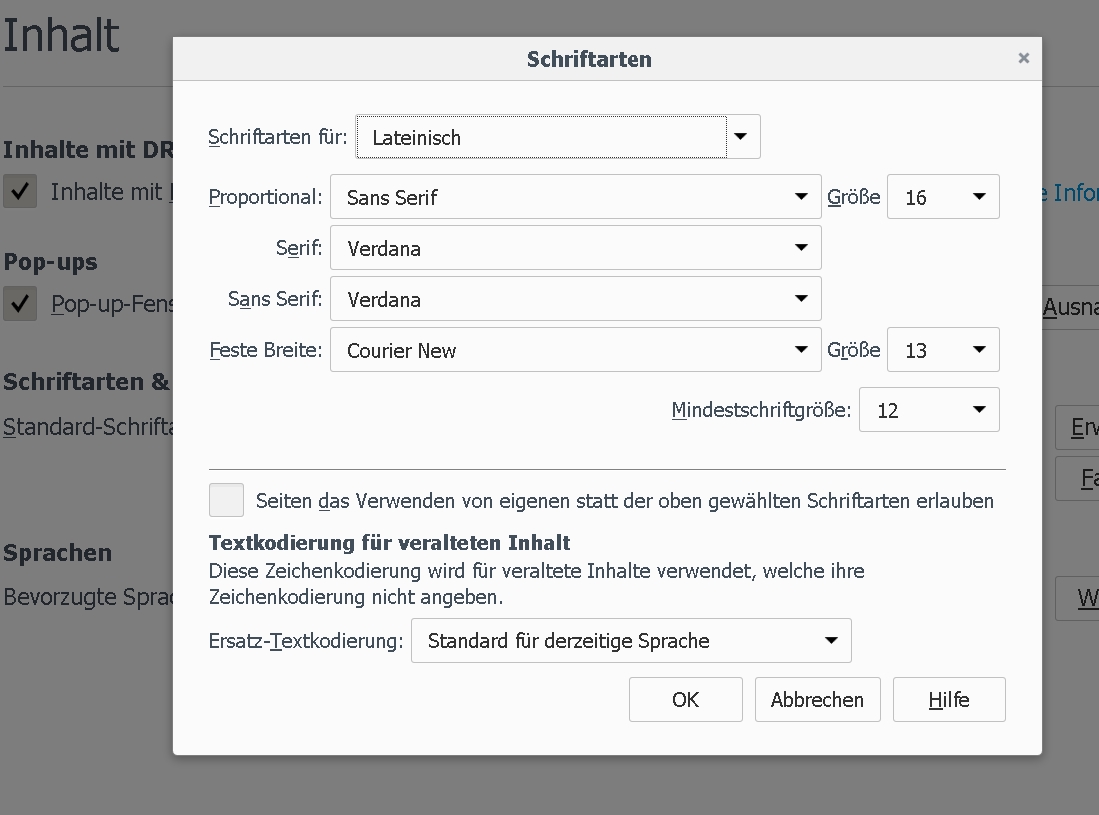Choose the Feste Breite Courier New dropdown
The image size is (1099, 815).
click(575, 350)
